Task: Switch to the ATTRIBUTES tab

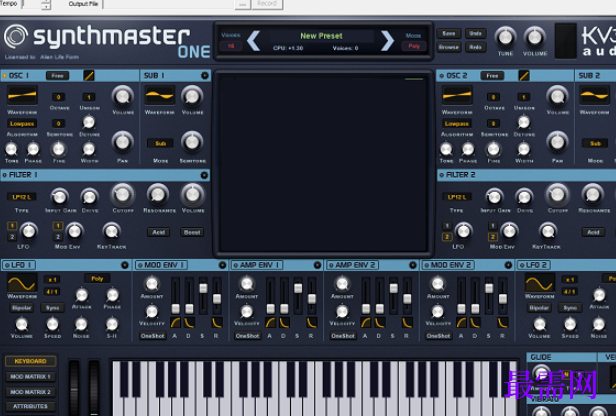Action: tap(31, 406)
